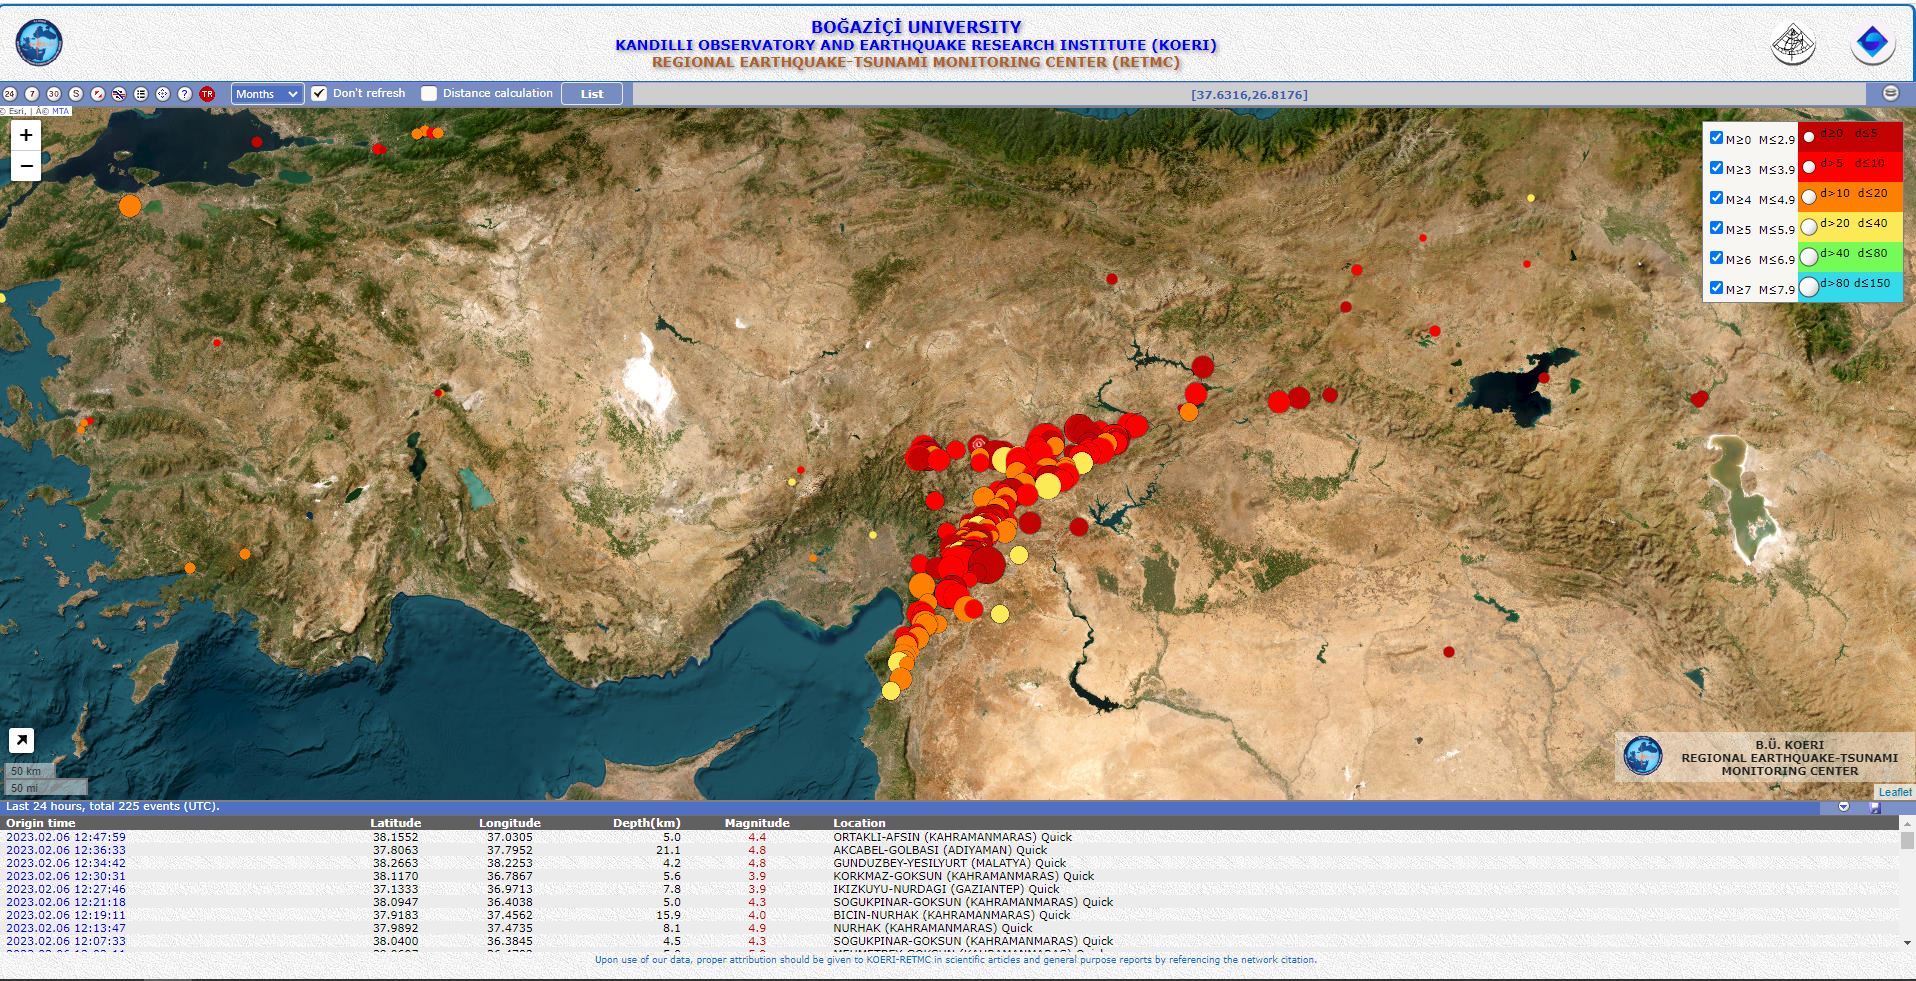Click the d>20 d≤40 yellow depth swatch
This screenshot has height=981, width=1916.
1850,227
